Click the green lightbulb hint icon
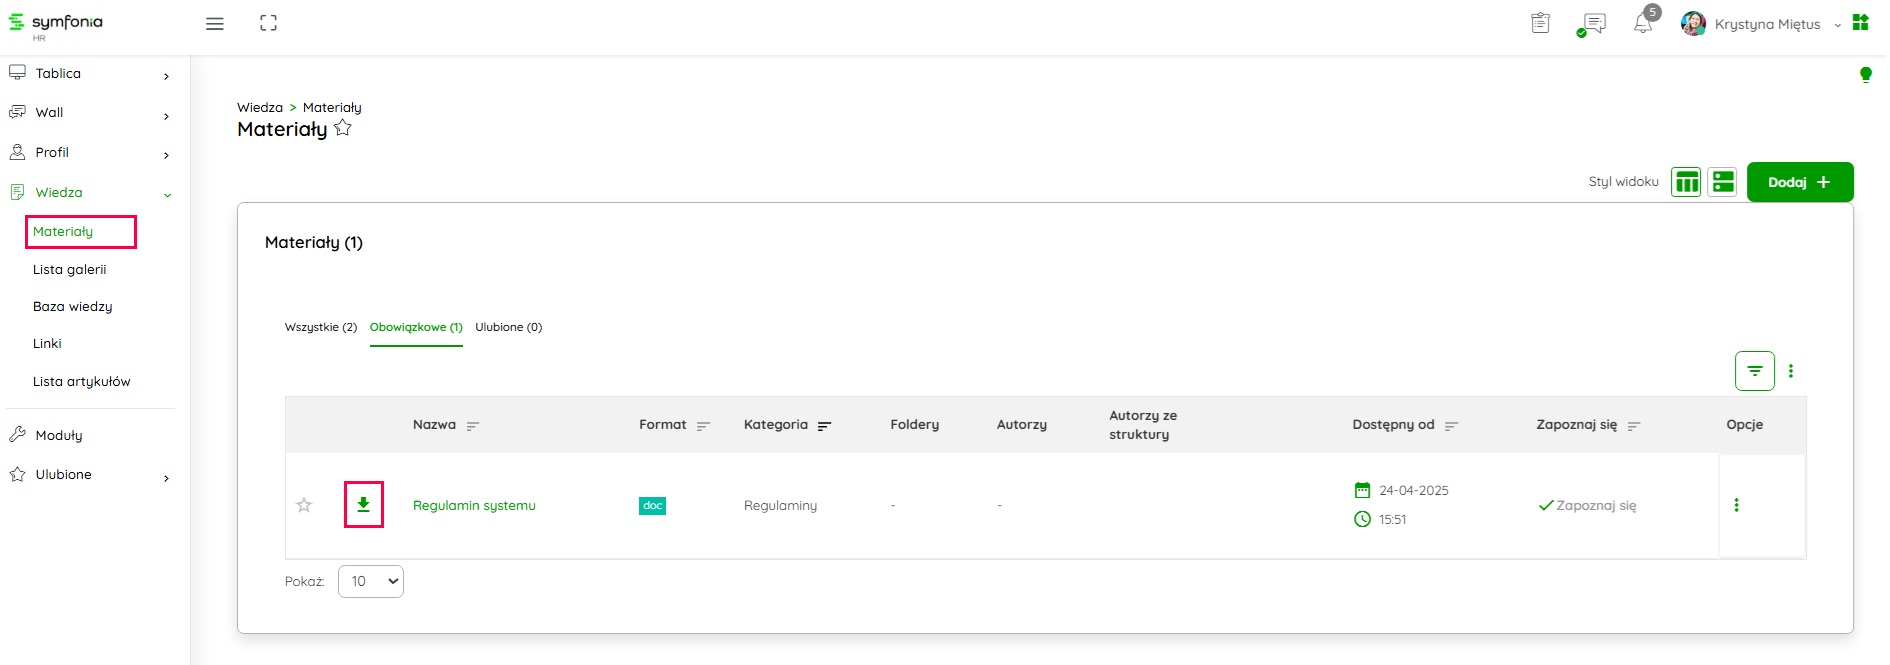Screen dimensions: 1890x665 [x=1865, y=74]
